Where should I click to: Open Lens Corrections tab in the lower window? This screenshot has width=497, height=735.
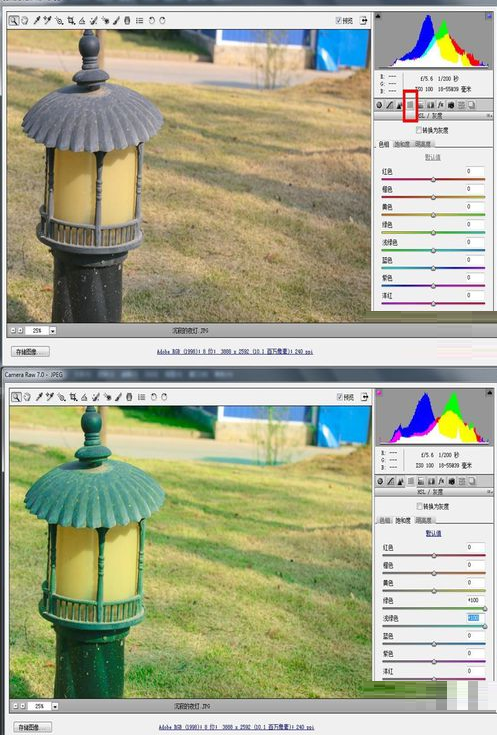click(431, 481)
